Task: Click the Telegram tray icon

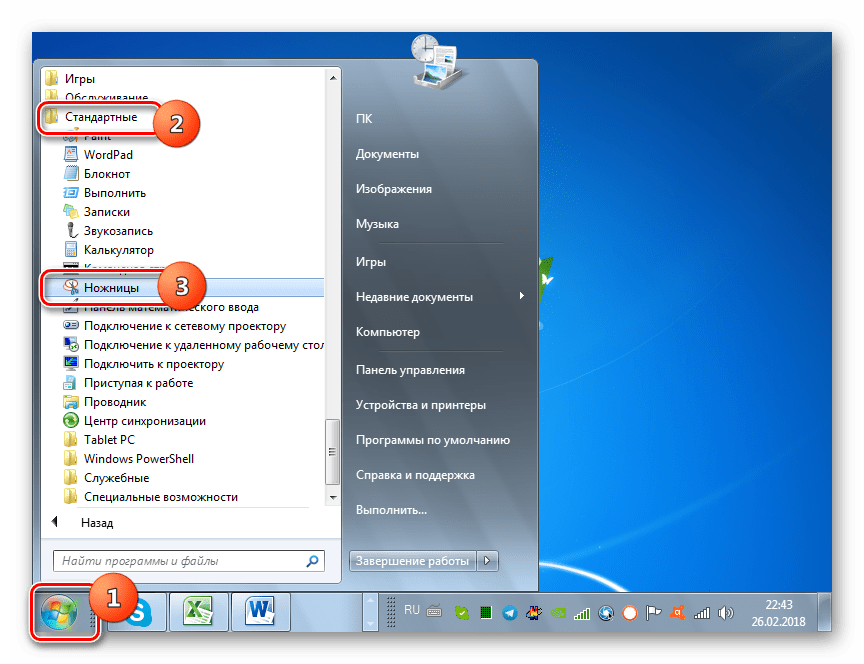Action: point(509,612)
